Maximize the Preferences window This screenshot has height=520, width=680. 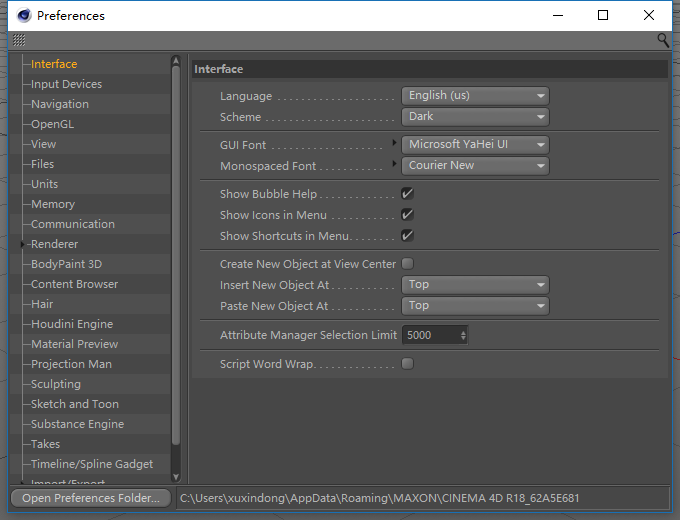[603, 16]
